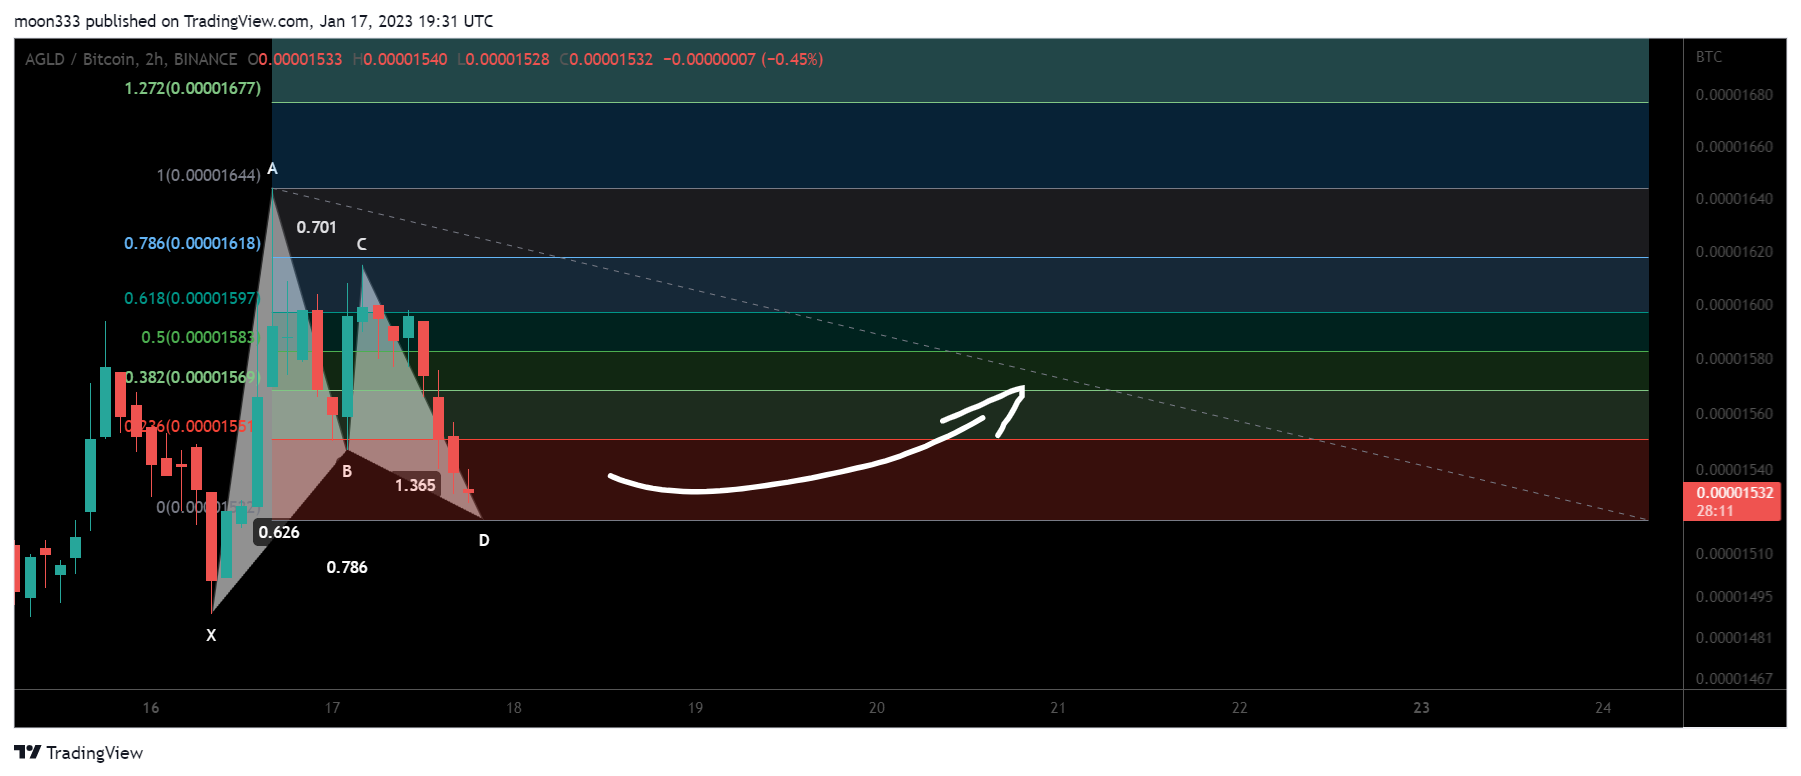
Task: Click price axis level 0.00001620
Action: tap(1734, 252)
